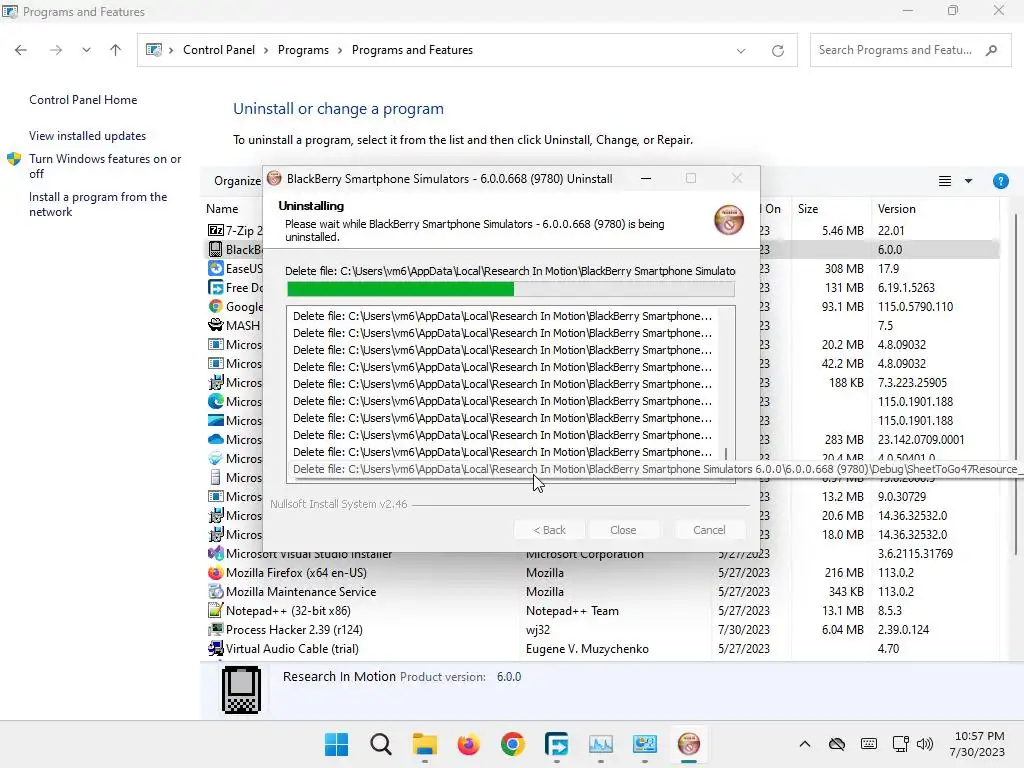
Task: Launch Chrome from the taskbar
Action: point(513,744)
